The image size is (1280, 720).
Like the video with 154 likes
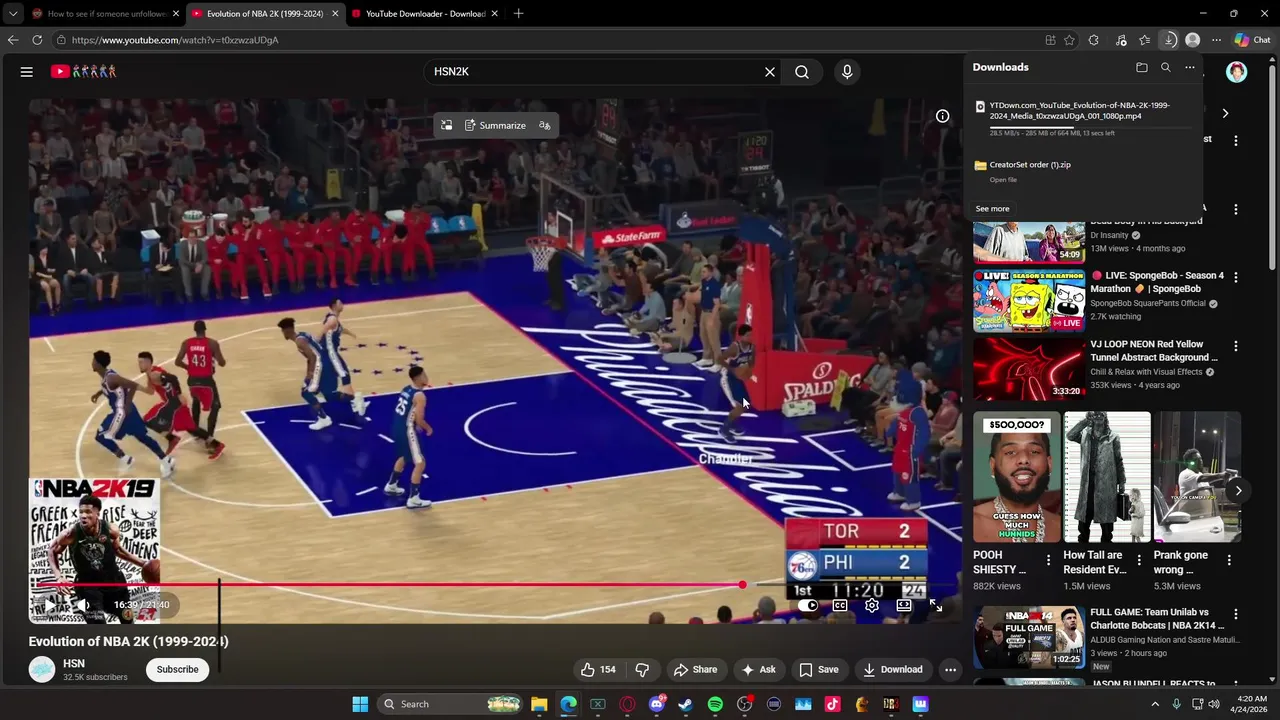coord(599,670)
